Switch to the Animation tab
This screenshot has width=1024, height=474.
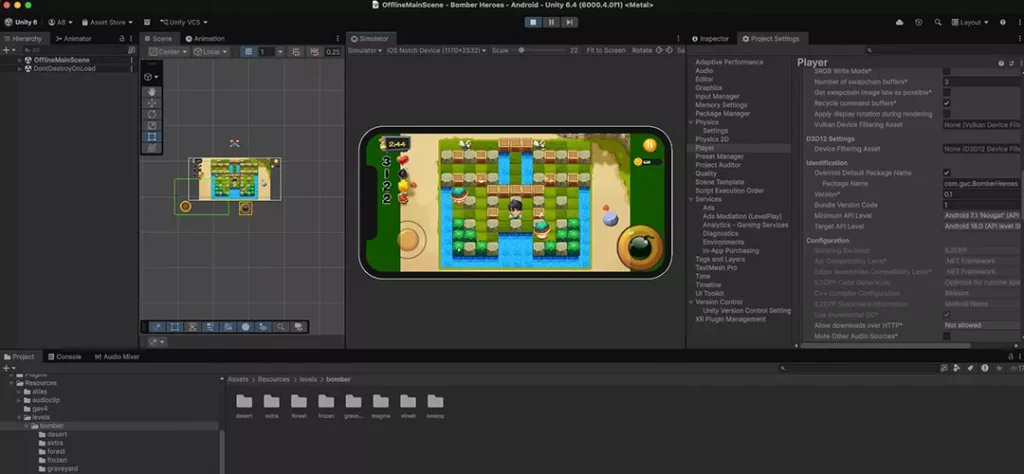(x=204, y=39)
